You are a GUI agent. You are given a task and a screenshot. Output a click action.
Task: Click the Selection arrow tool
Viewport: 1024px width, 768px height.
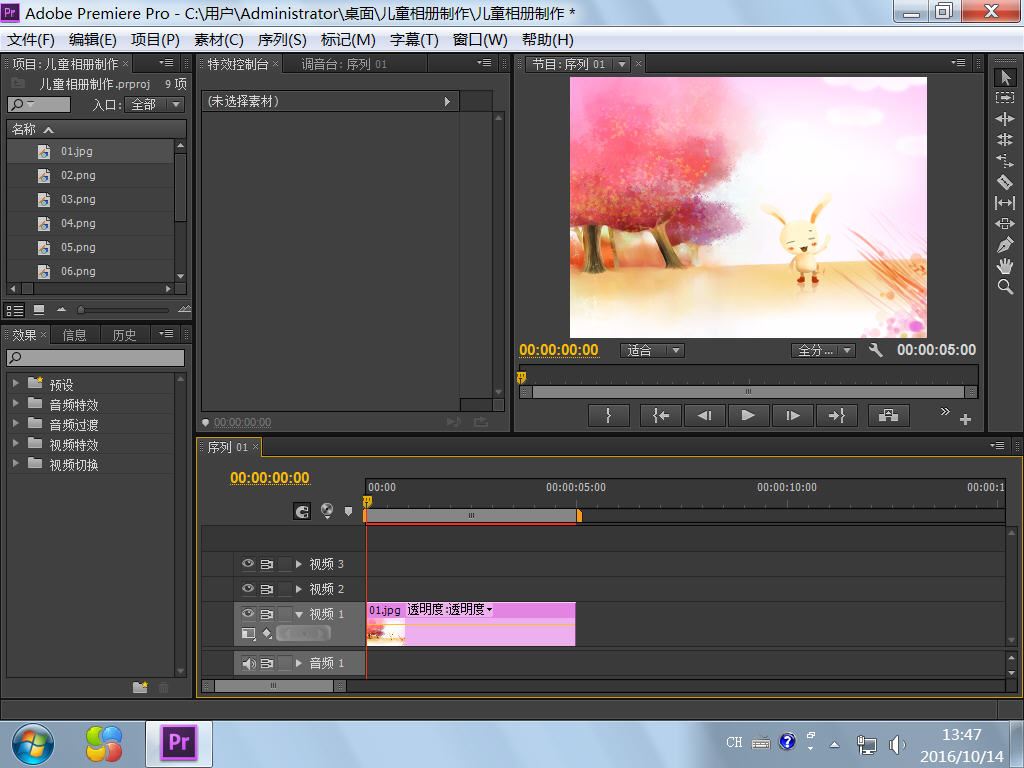pos(1005,78)
